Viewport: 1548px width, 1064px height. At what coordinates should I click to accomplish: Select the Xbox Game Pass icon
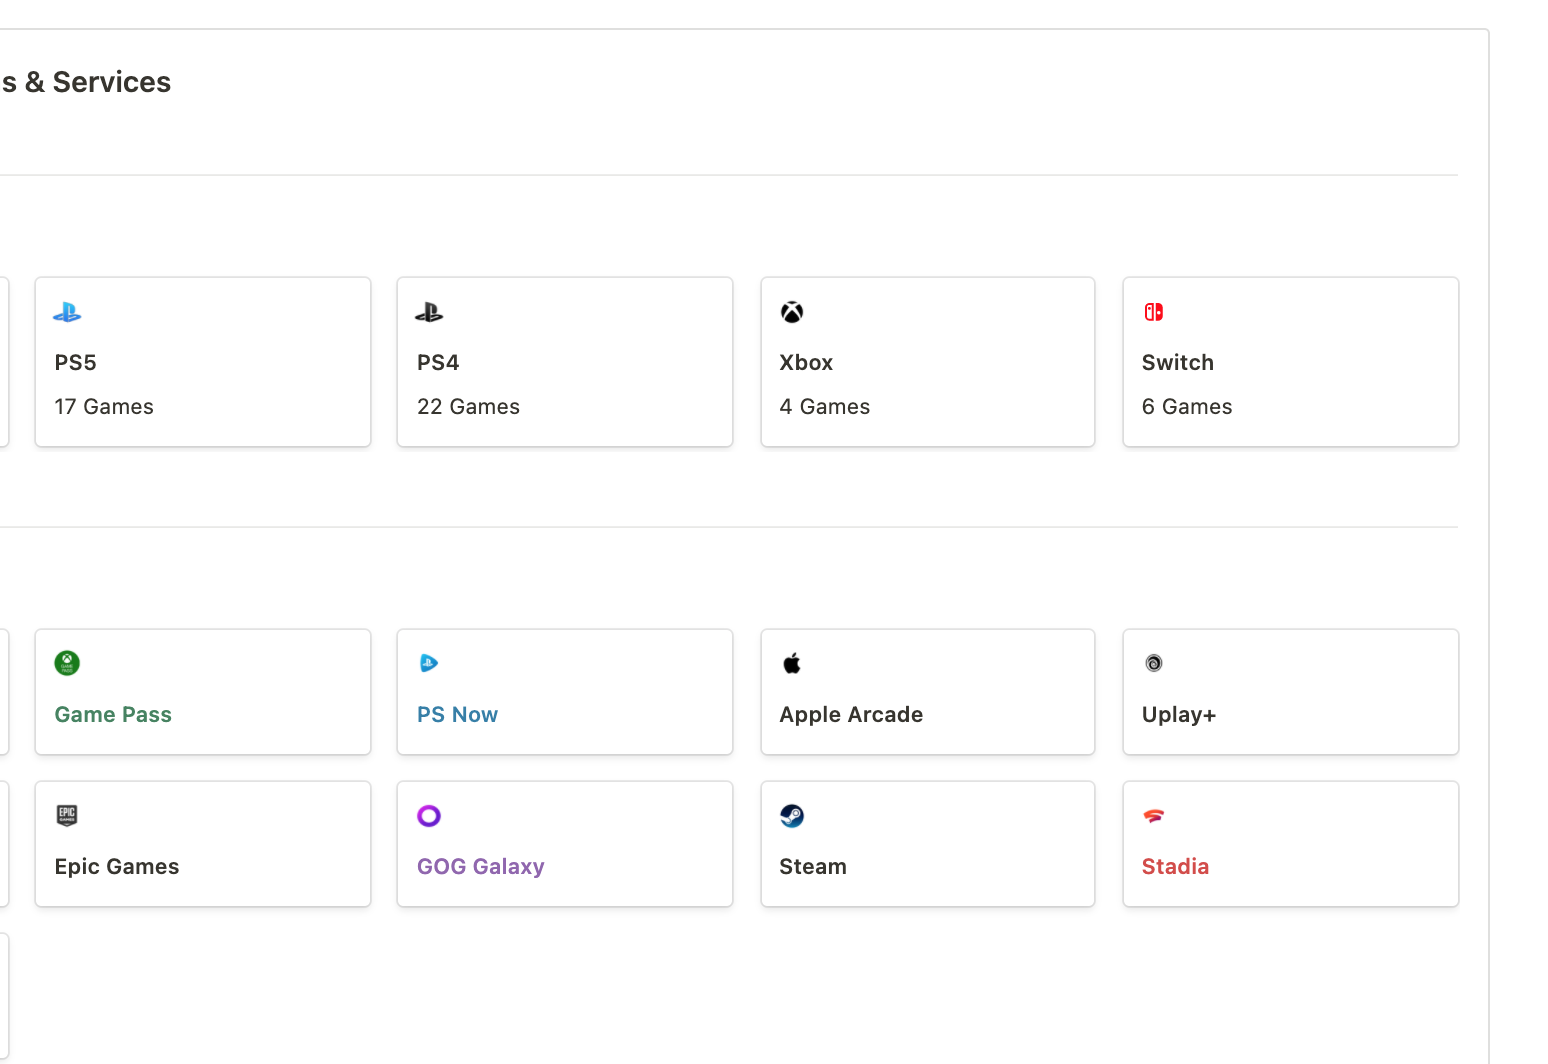[x=66, y=663]
